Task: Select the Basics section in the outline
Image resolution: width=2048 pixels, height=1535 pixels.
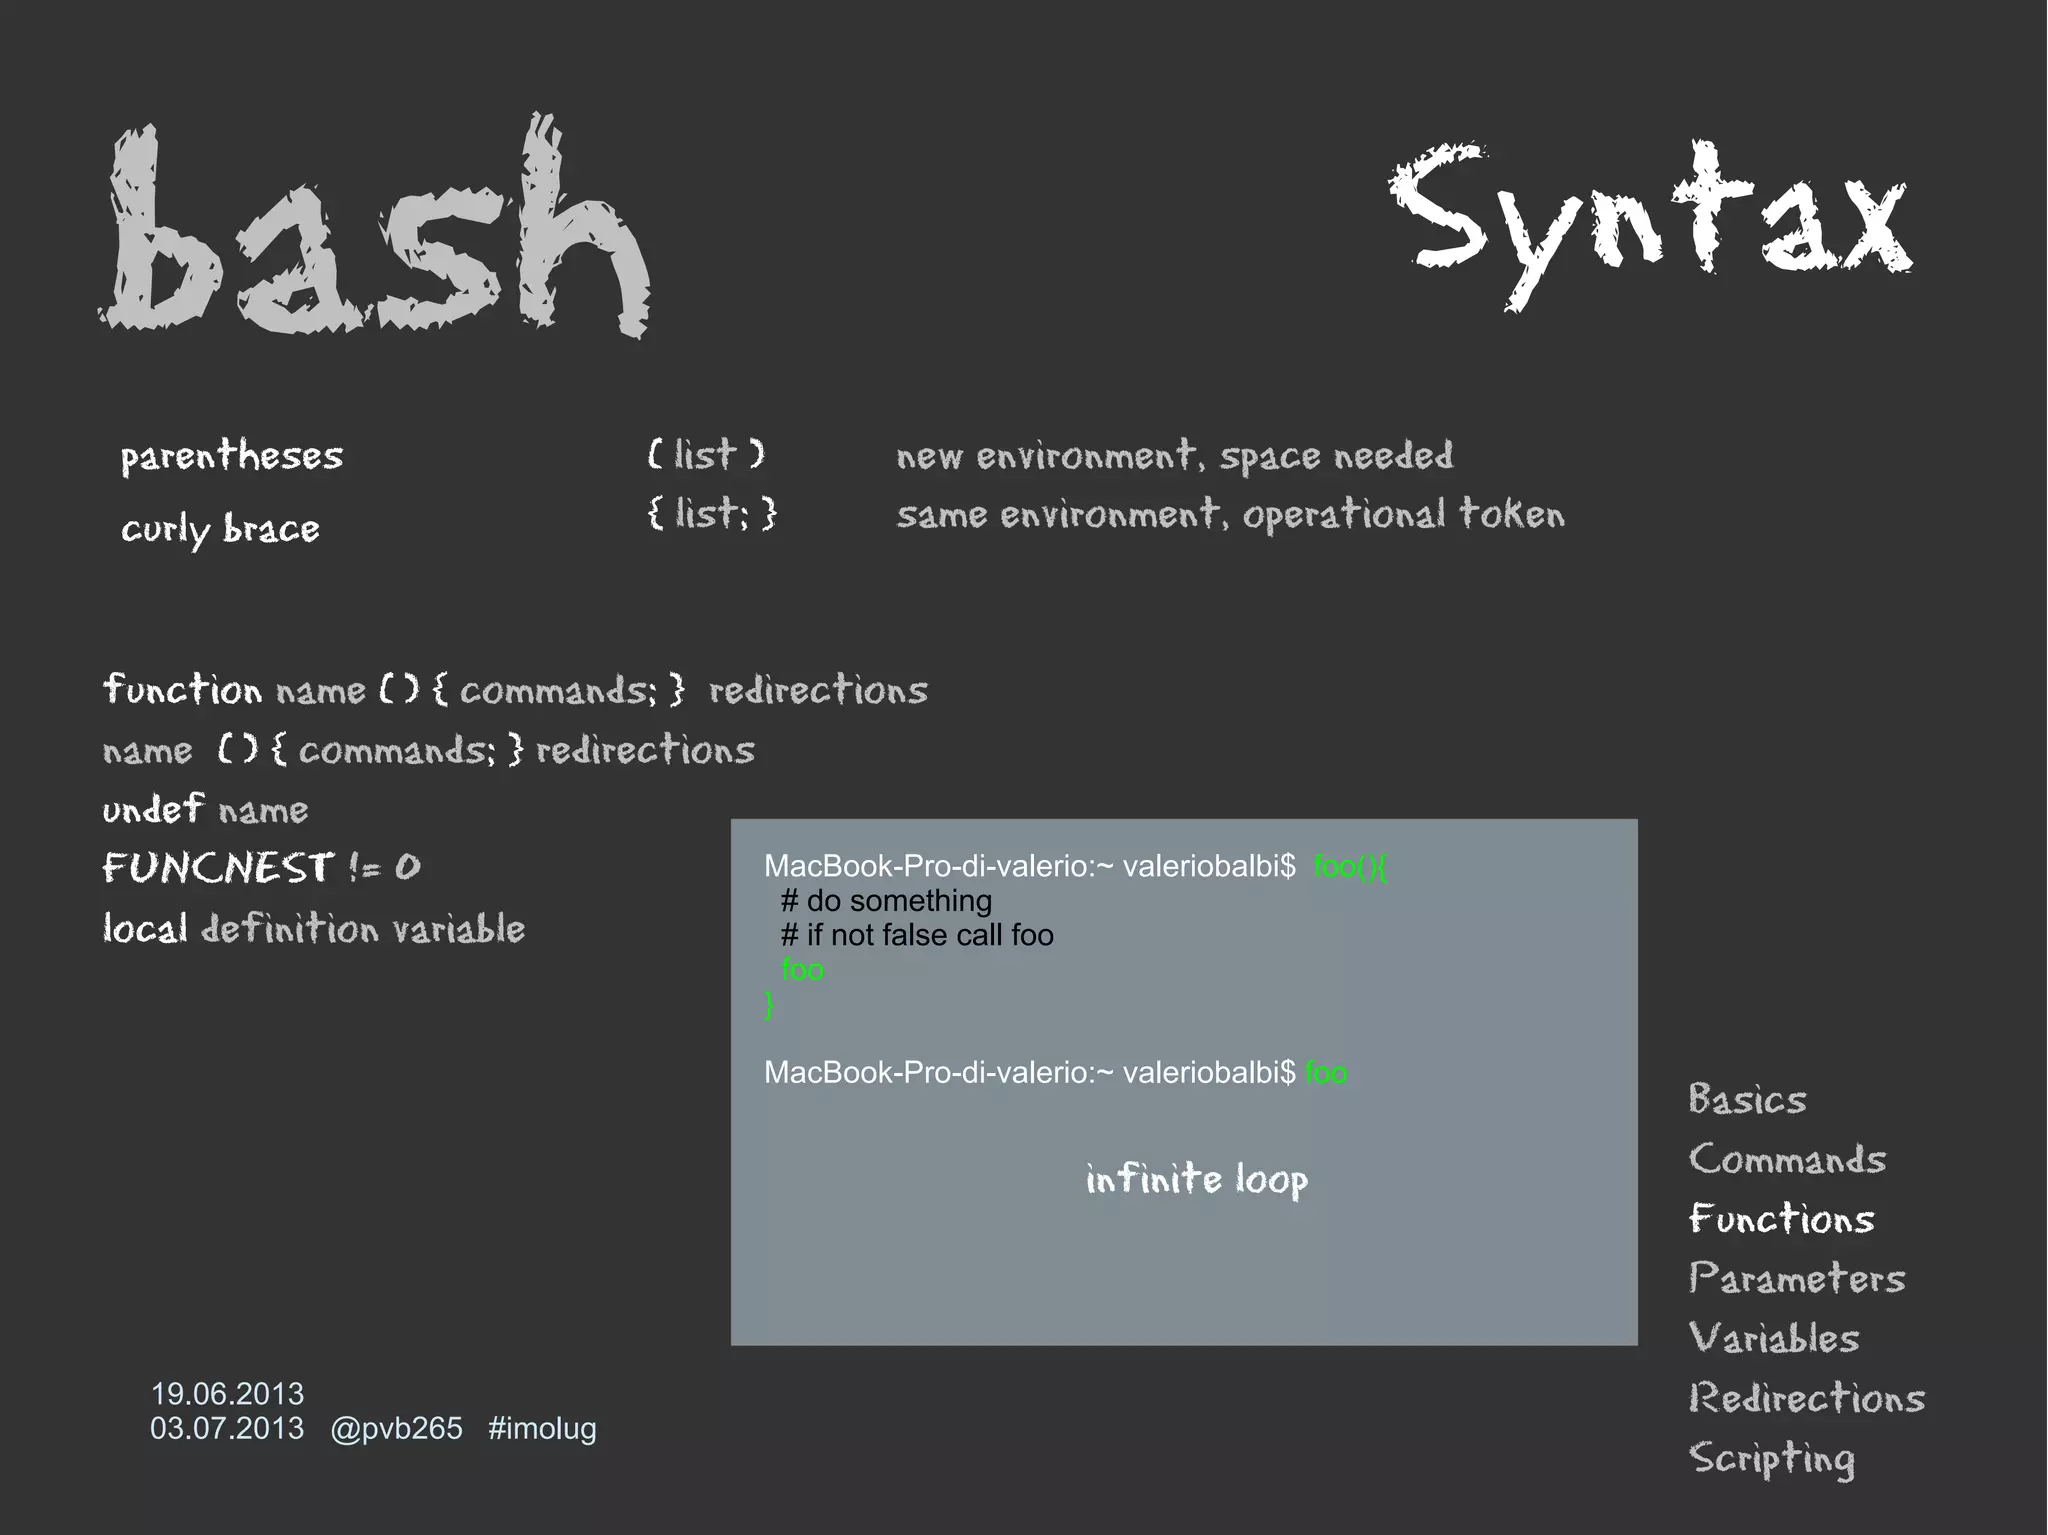Action: 1747,1099
